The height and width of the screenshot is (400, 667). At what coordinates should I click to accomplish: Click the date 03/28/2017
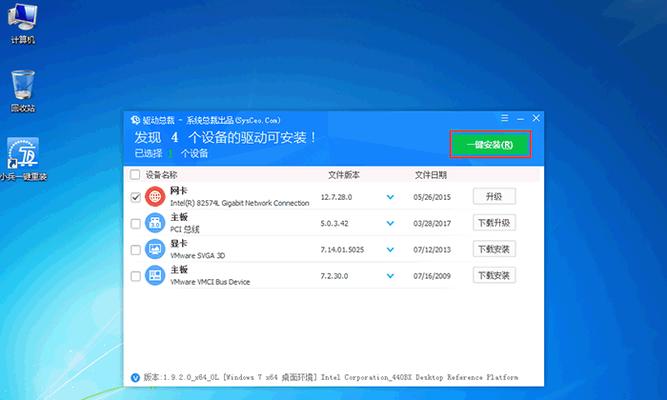coord(432,223)
